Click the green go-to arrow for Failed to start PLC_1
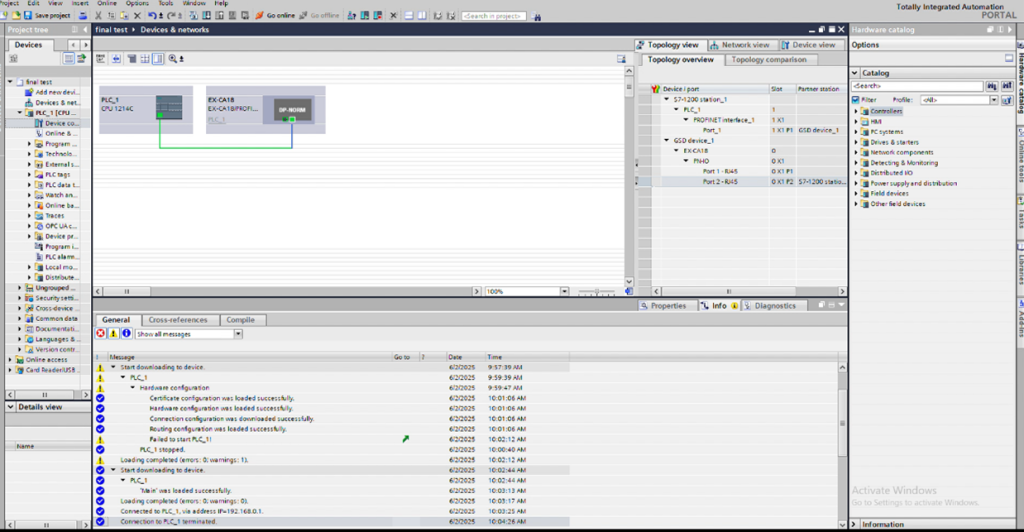The height and width of the screenshot is (532, 1024). click(406, 439)
